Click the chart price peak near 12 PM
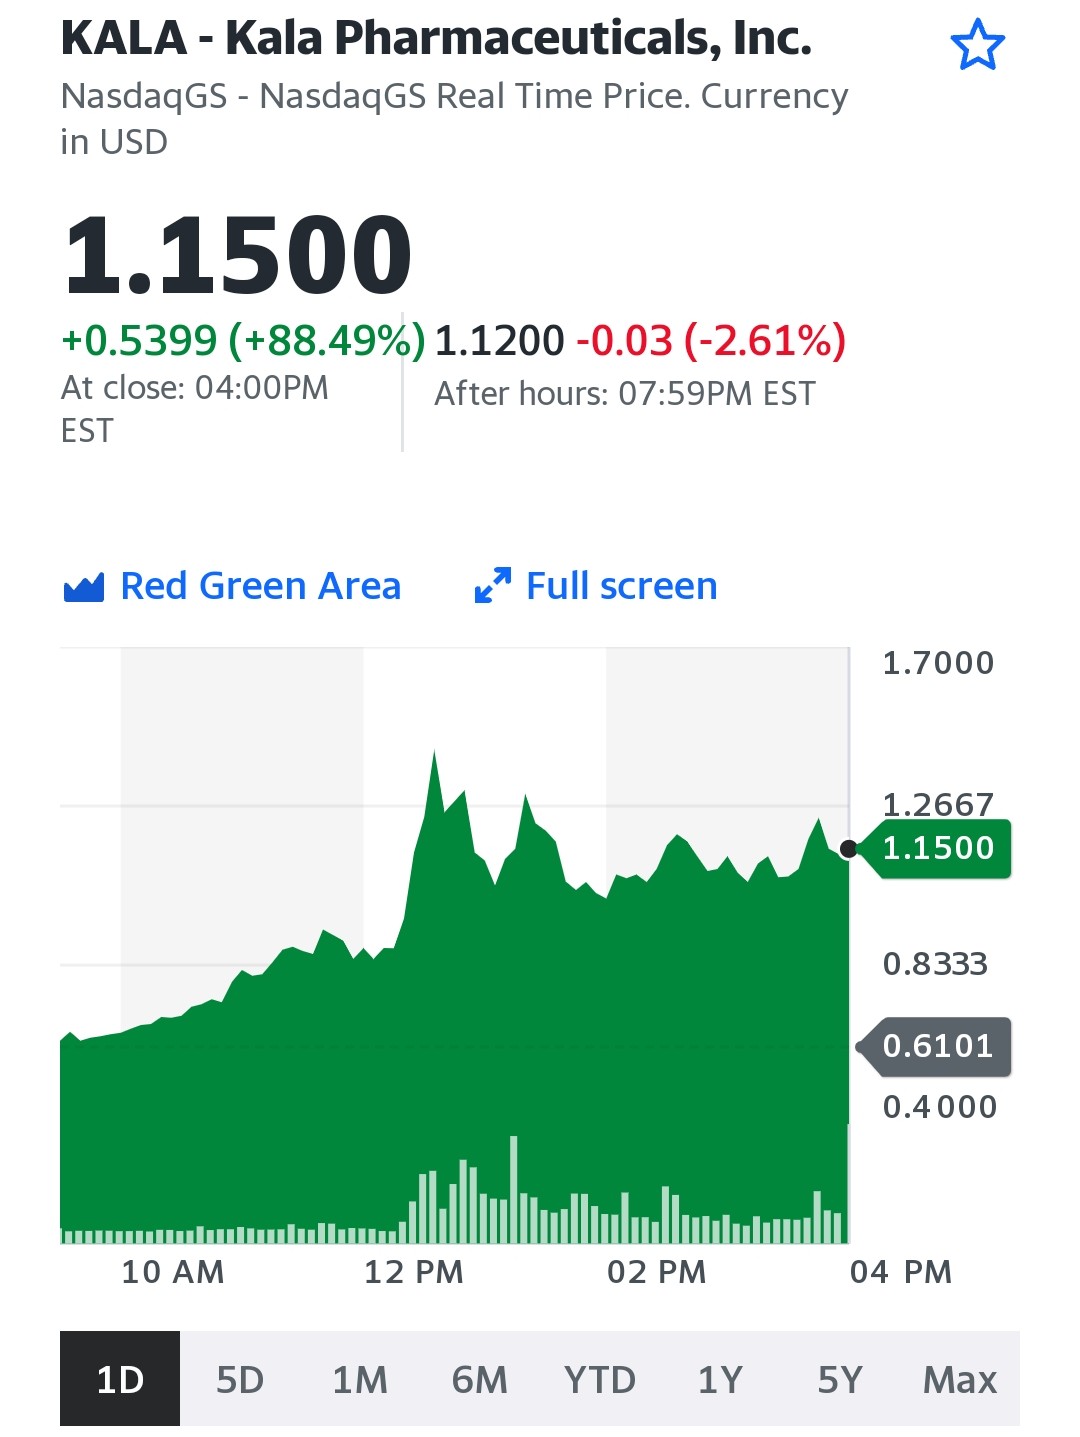This screenshot has height=1437, width=1080. (x=434, y=752)
